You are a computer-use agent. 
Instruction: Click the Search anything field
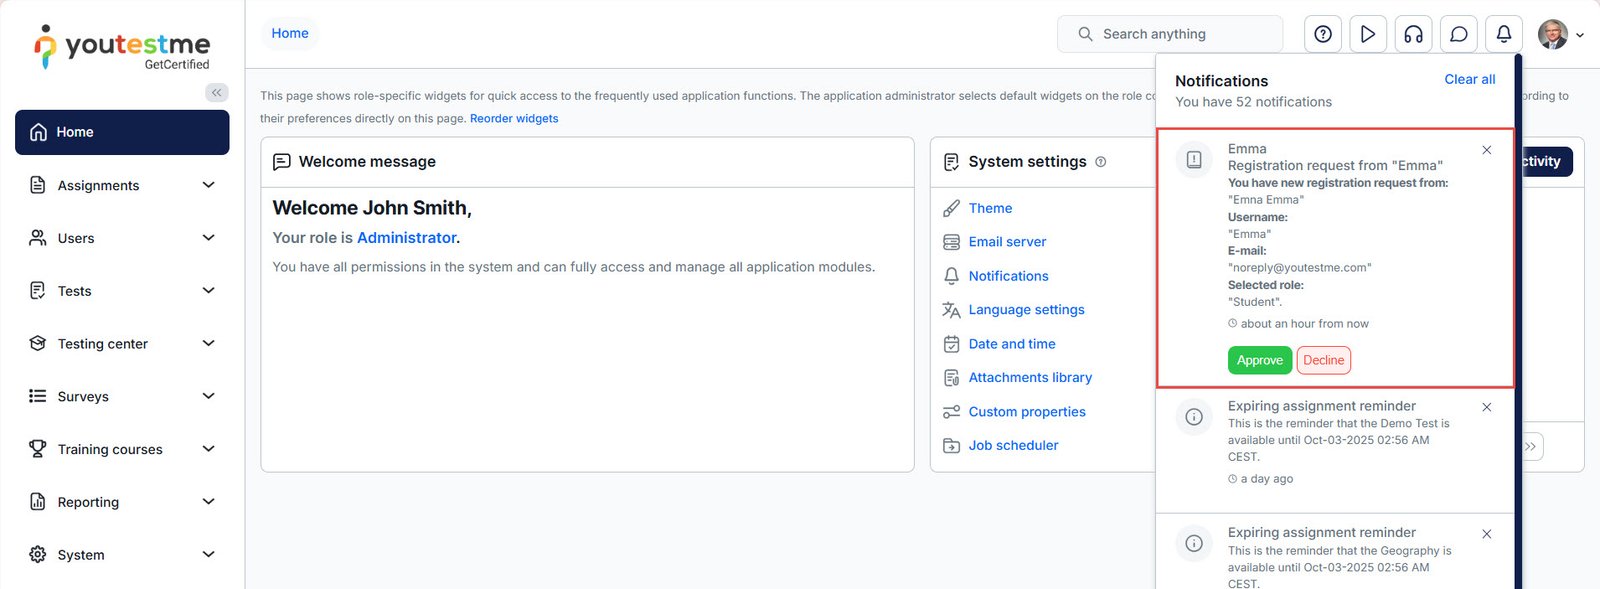(1170, 34)
